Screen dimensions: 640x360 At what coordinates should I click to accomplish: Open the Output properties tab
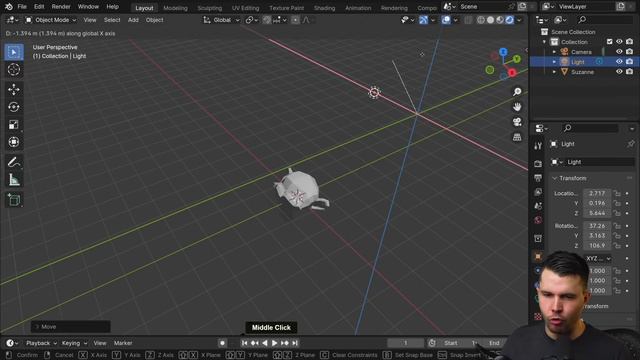click(538, 178)
